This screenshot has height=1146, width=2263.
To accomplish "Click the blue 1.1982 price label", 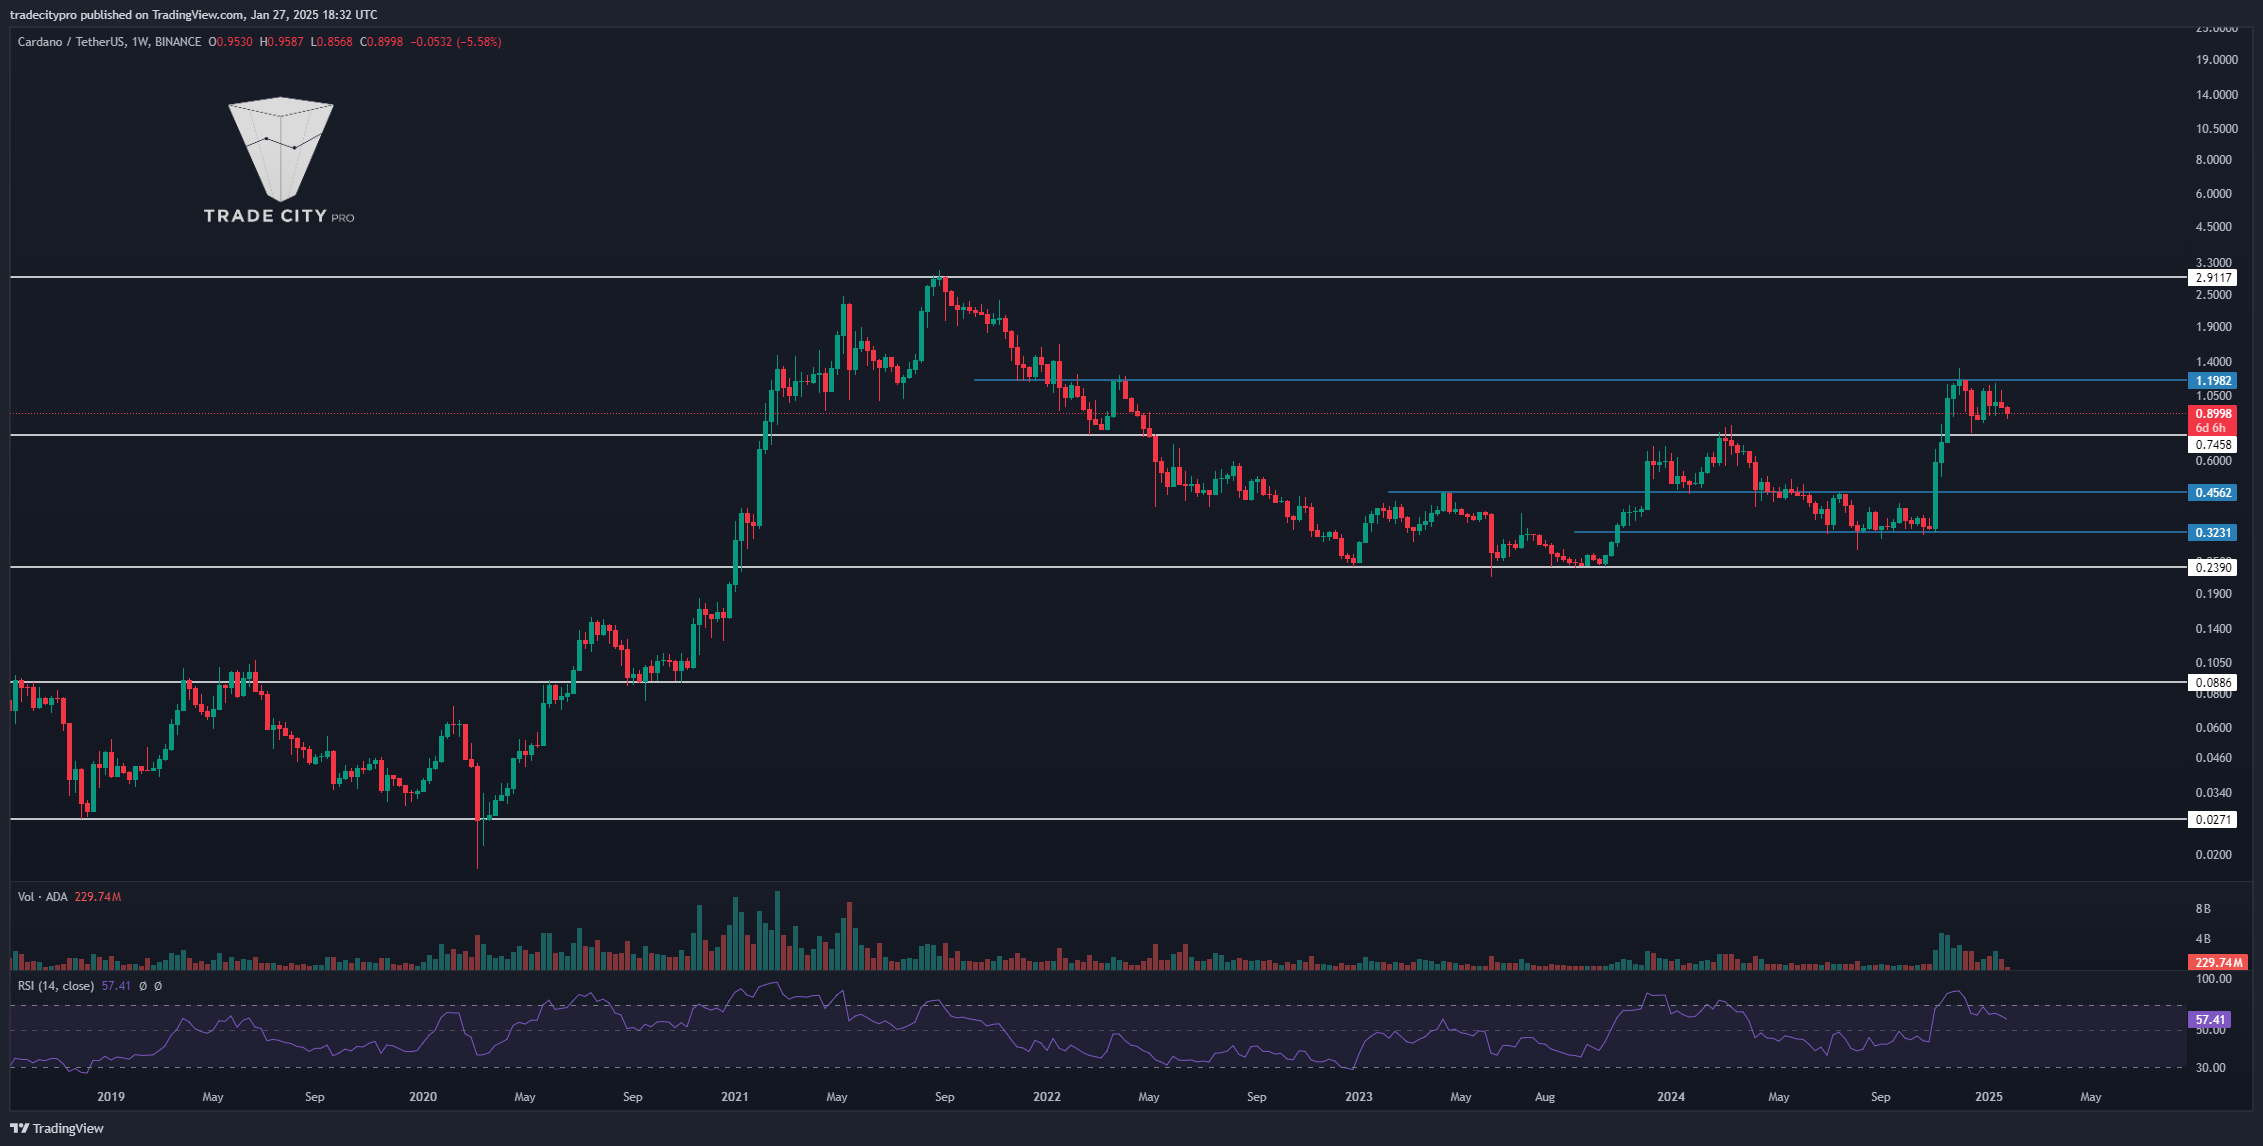I will pyautogui.click(x=2213, y=381).
